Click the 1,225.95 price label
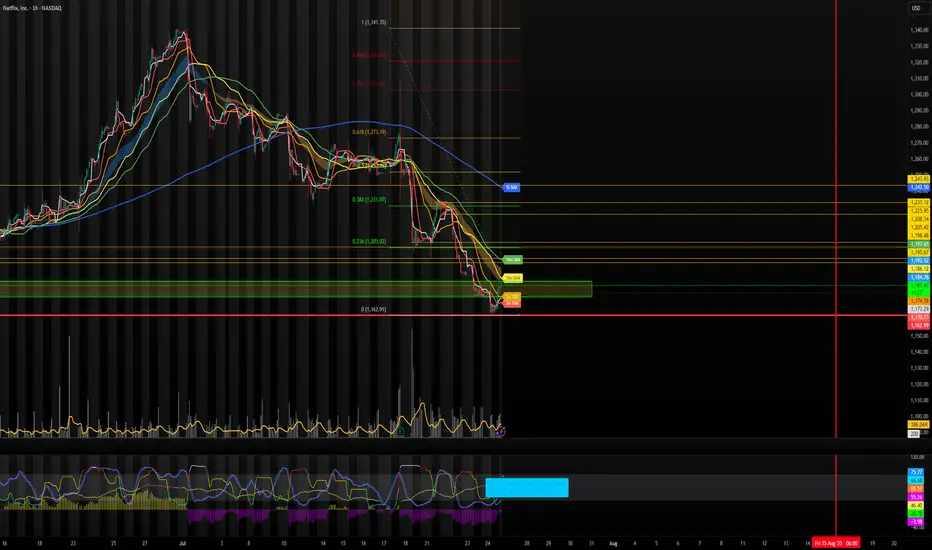The width and height of the screenshot is (932, 550). (919, 210)
